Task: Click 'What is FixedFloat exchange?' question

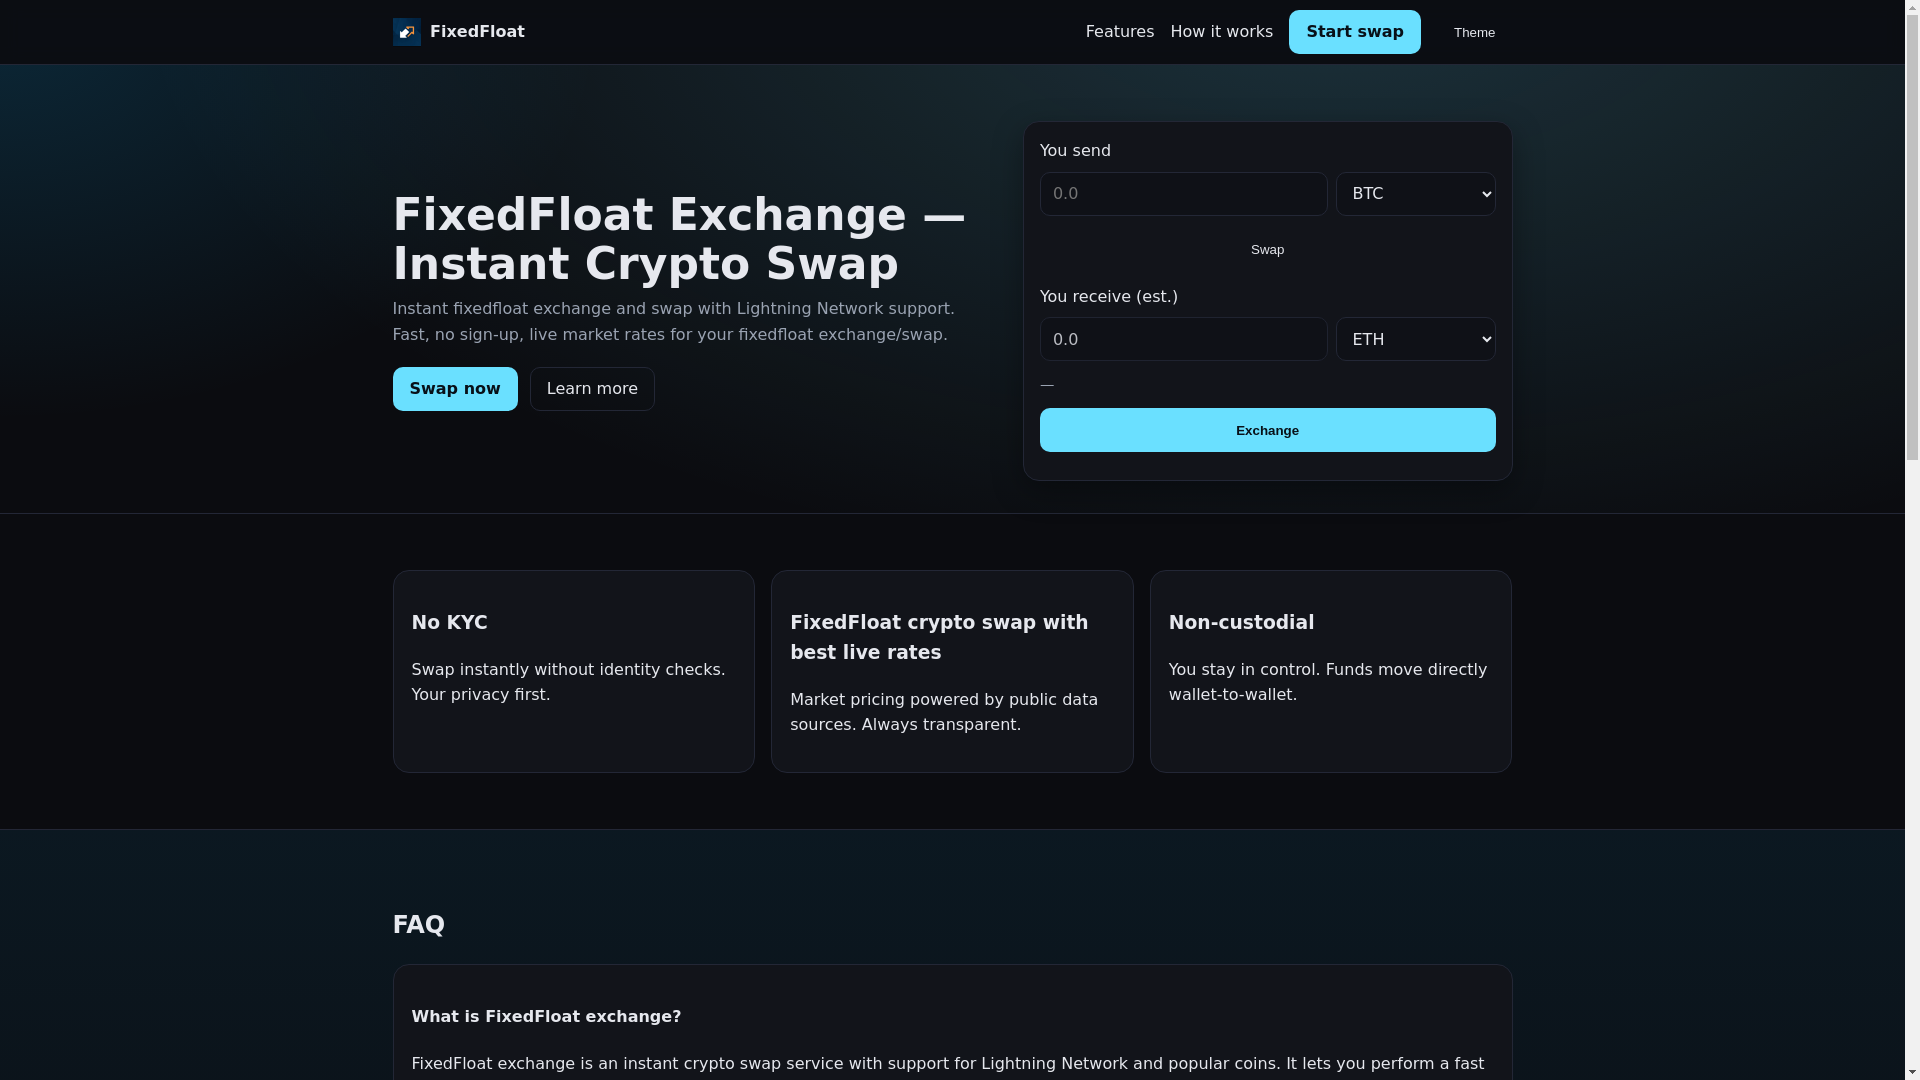Action: click(x=546, y=1017)
